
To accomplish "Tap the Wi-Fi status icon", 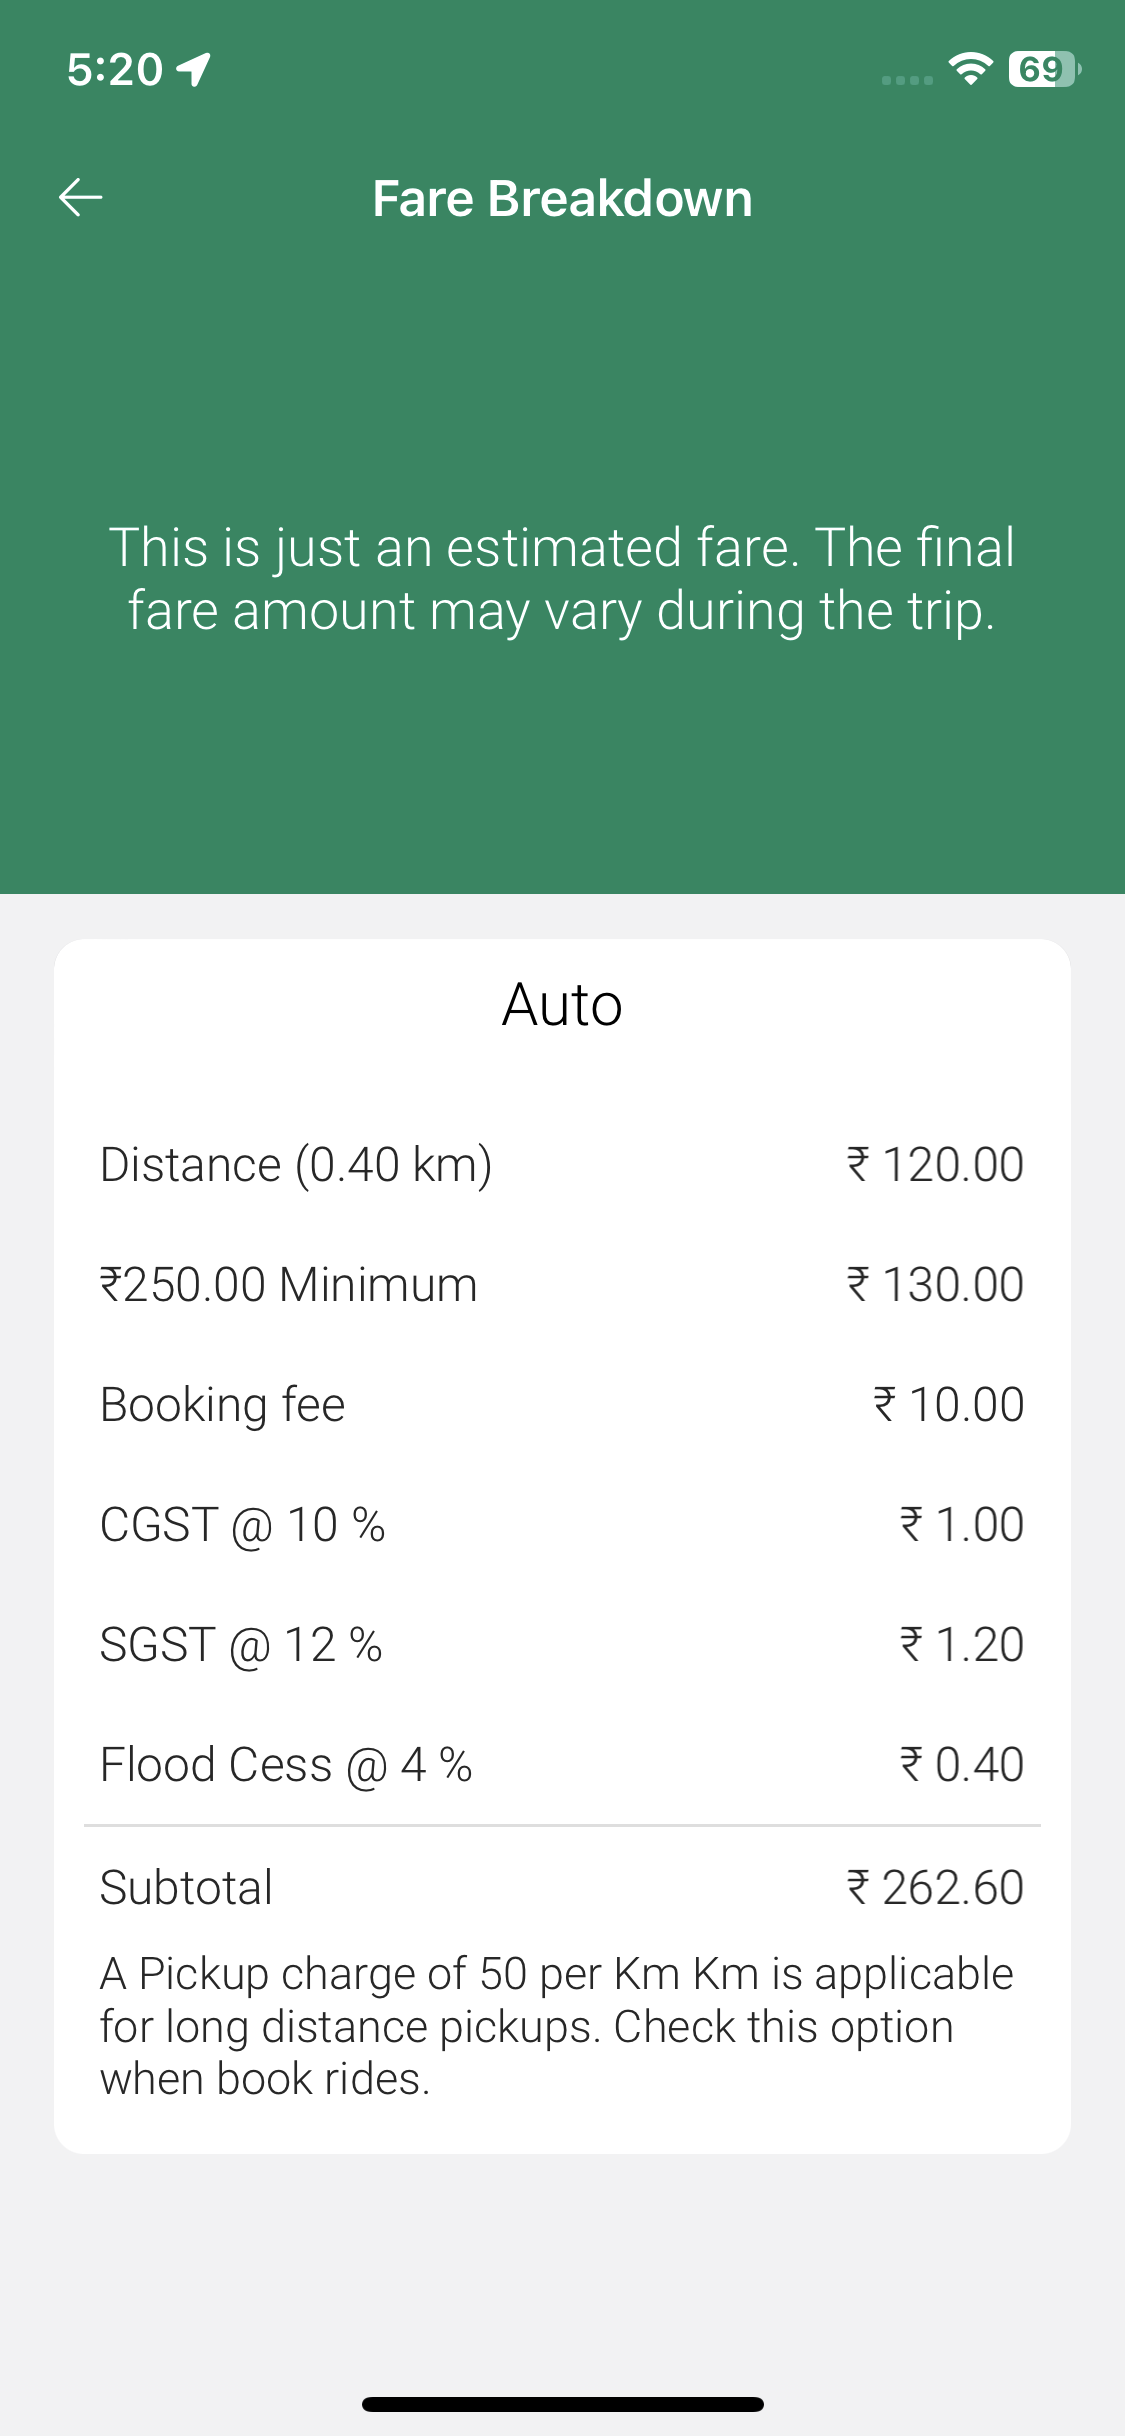I will (969, 69).
